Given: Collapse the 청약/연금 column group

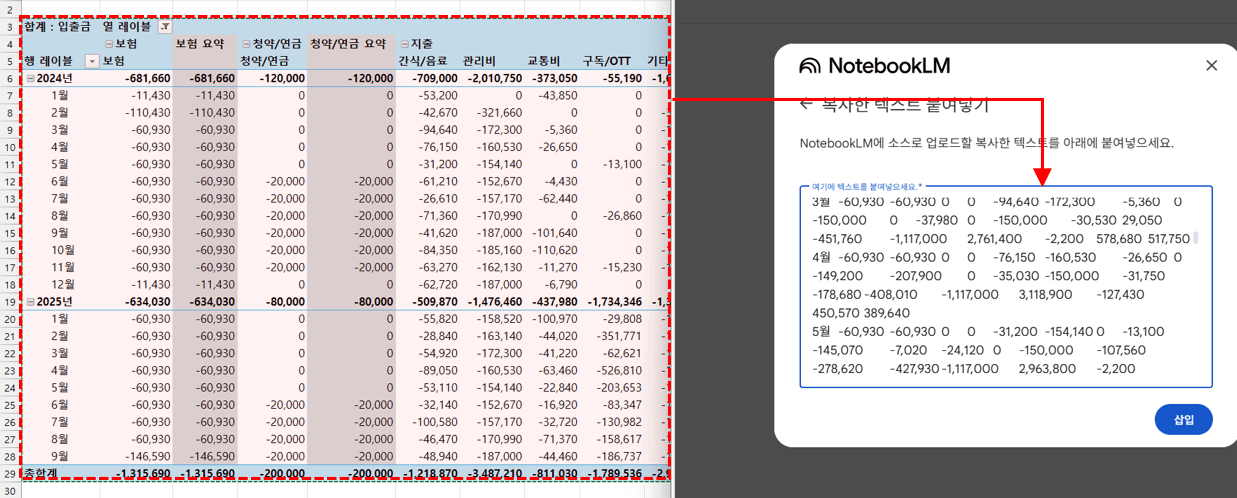Looking at the screenshot, I should point(245,44).
